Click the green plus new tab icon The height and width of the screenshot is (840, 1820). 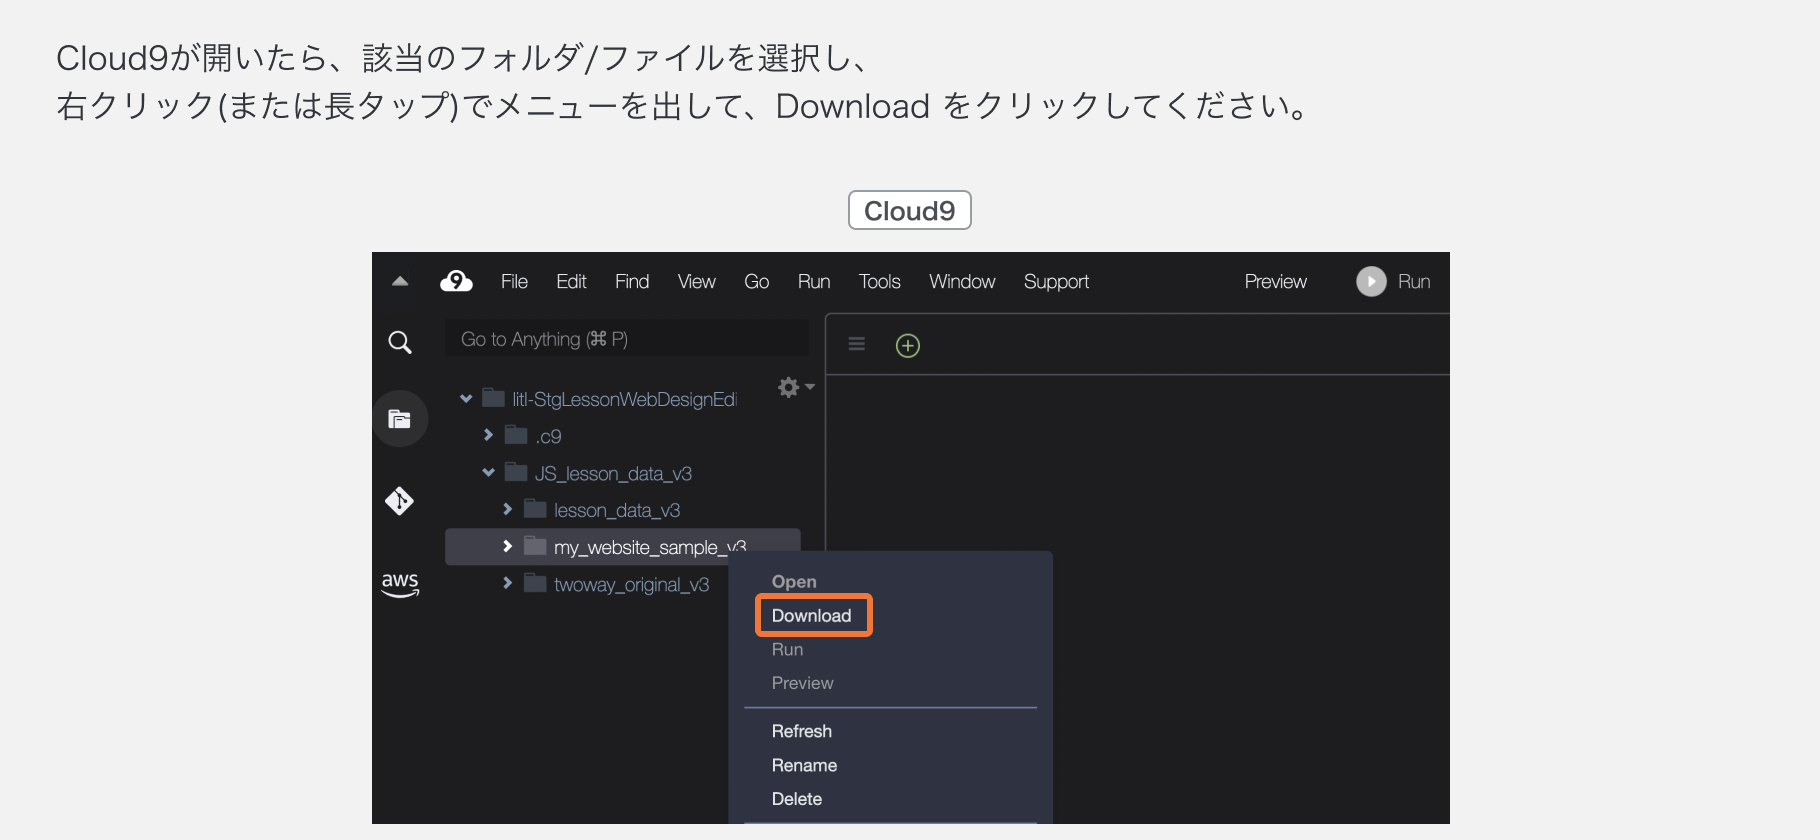pos(908,346)
